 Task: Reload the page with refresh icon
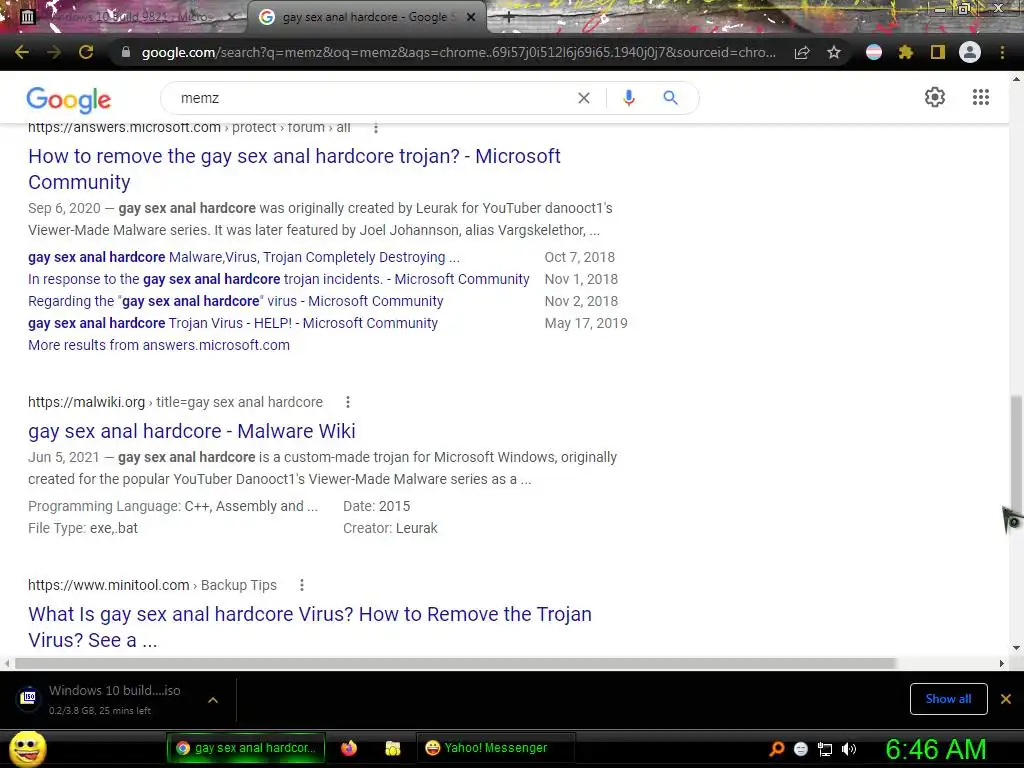(86, 52)
